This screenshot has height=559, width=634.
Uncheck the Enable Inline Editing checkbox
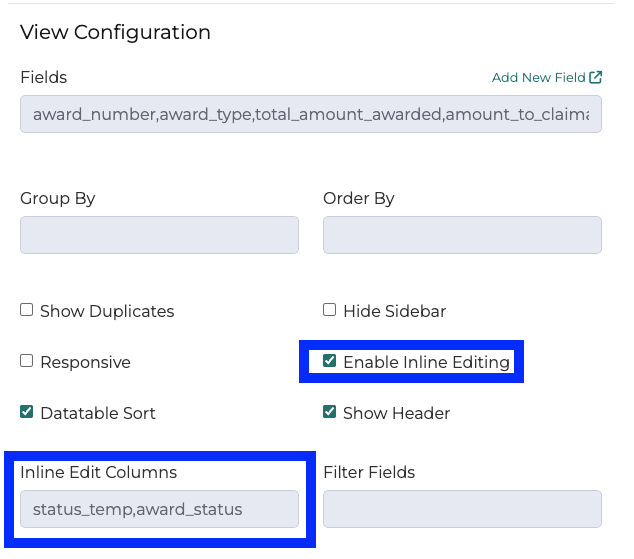pyautogui.click(x=330, y=361)
